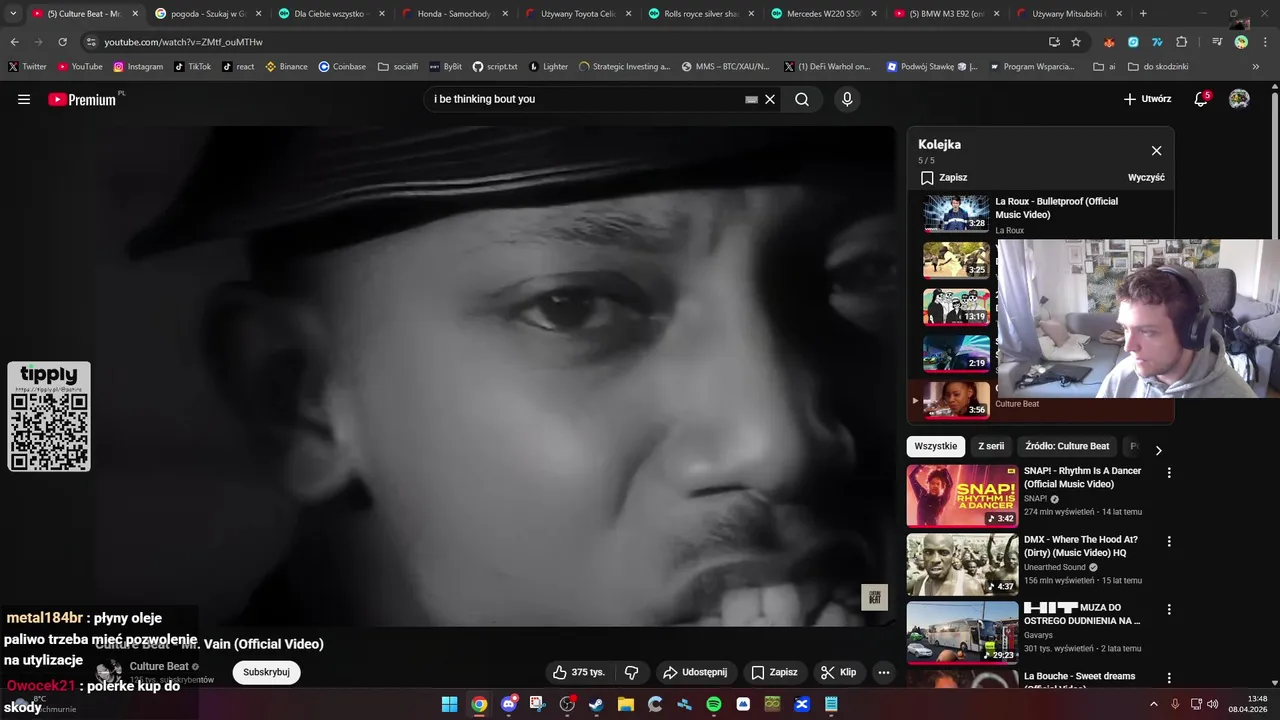This screenshot has height=720, width=1280.
Task: Click the magnifier search button
Action: 802,99
